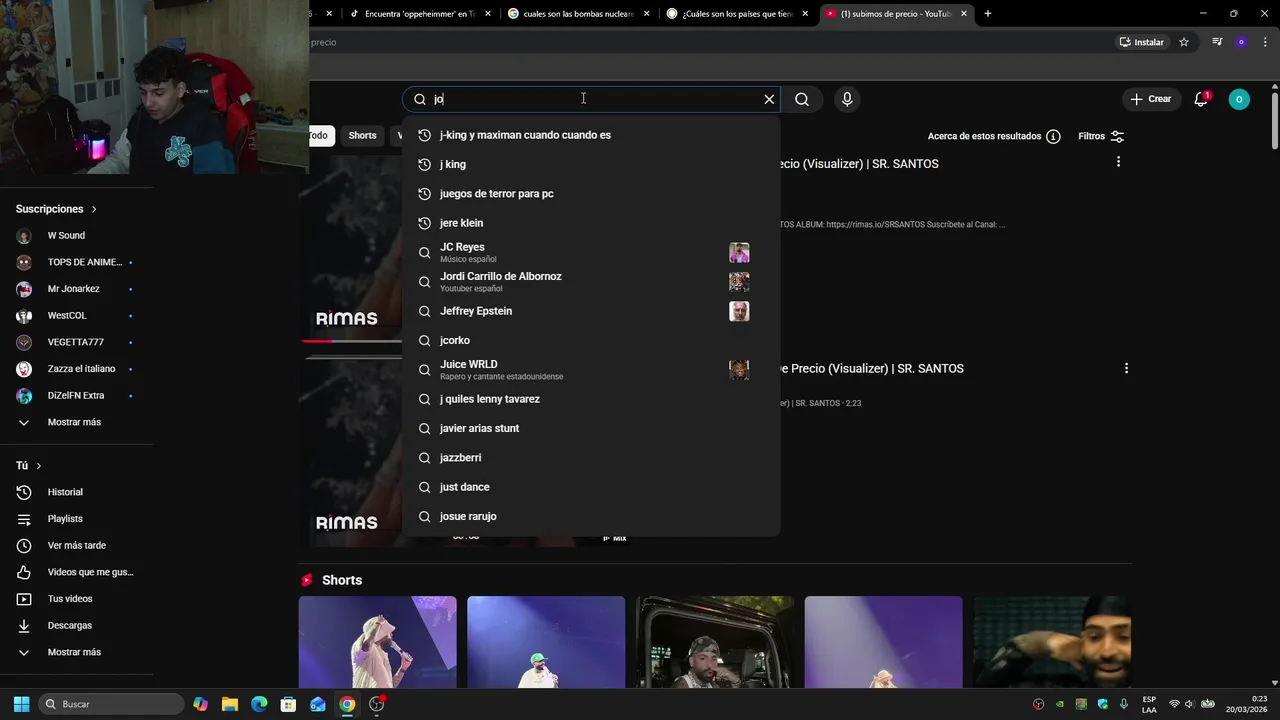Viewport: 1280px width, 720px height.
Task: Bookmark this page with star icon
Action: tap(1184, 42)
